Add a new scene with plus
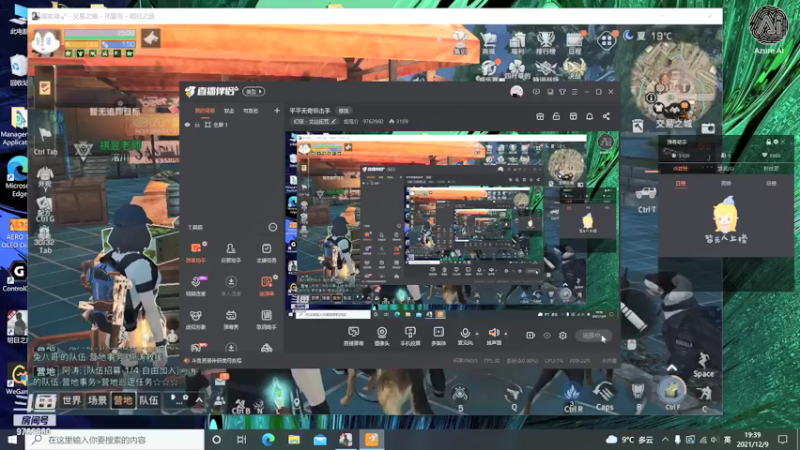The width and height of the screenshot is (800, 450). [x=277, y=110]
